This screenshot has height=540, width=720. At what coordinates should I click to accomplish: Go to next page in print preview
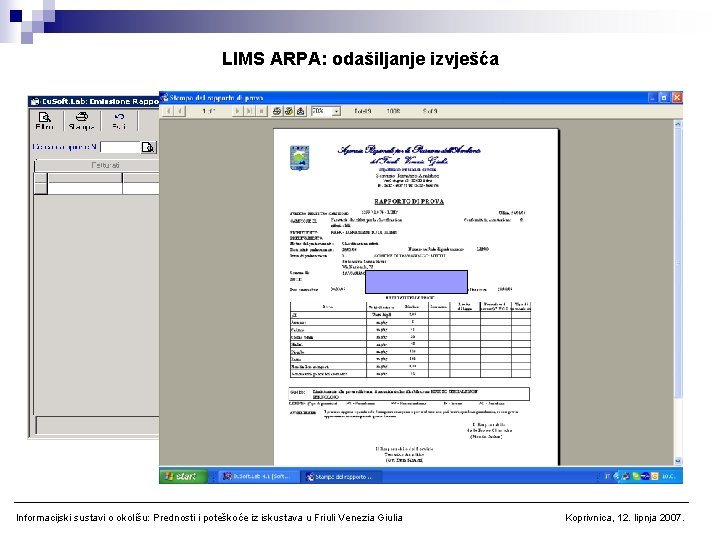point(237,111)
